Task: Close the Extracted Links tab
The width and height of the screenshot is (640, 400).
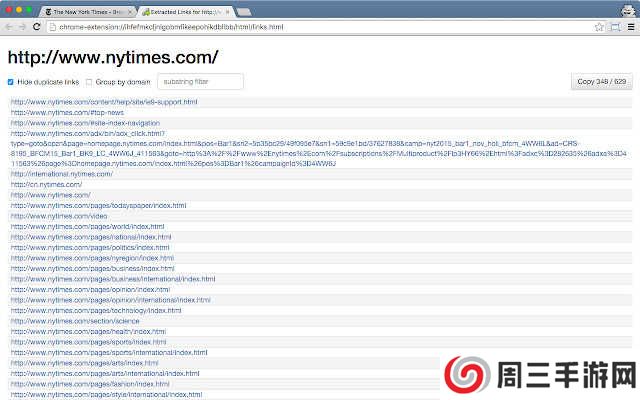Action: click(x=227, y=10)
